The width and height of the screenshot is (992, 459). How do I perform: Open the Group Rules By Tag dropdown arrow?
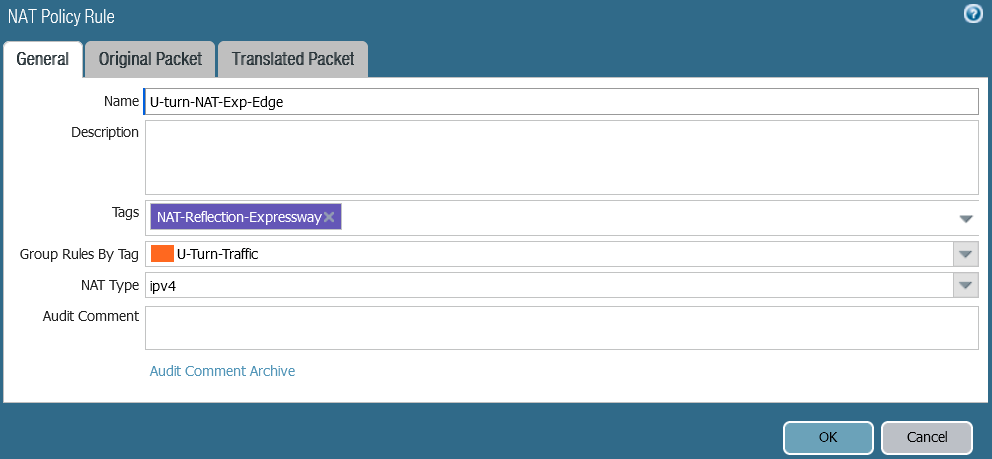click(x=965, y=254)
